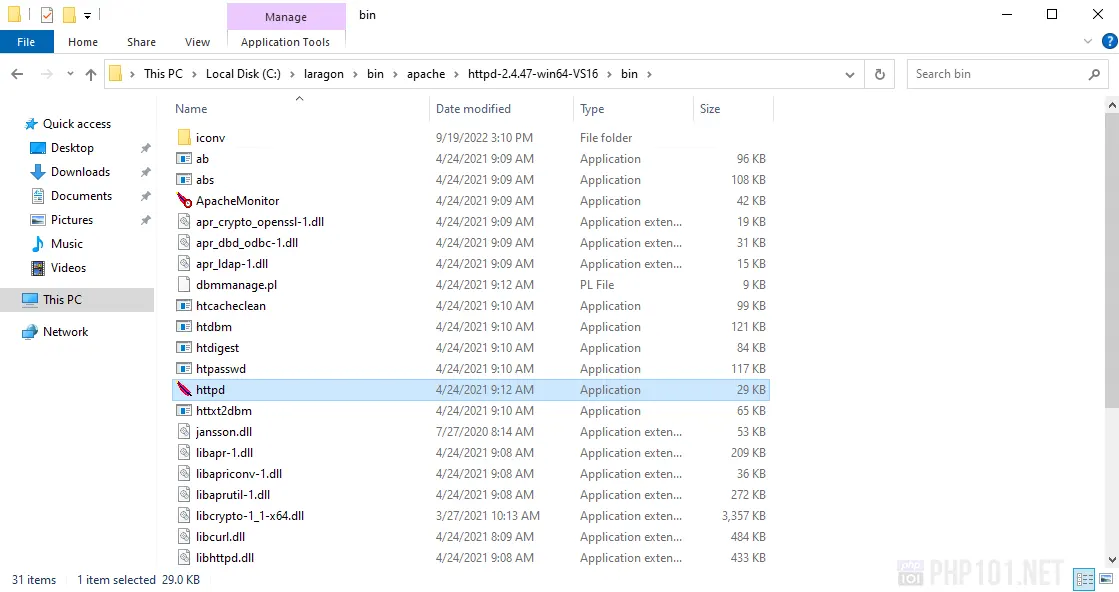Select Downloads in Quick access

(80, 172)
